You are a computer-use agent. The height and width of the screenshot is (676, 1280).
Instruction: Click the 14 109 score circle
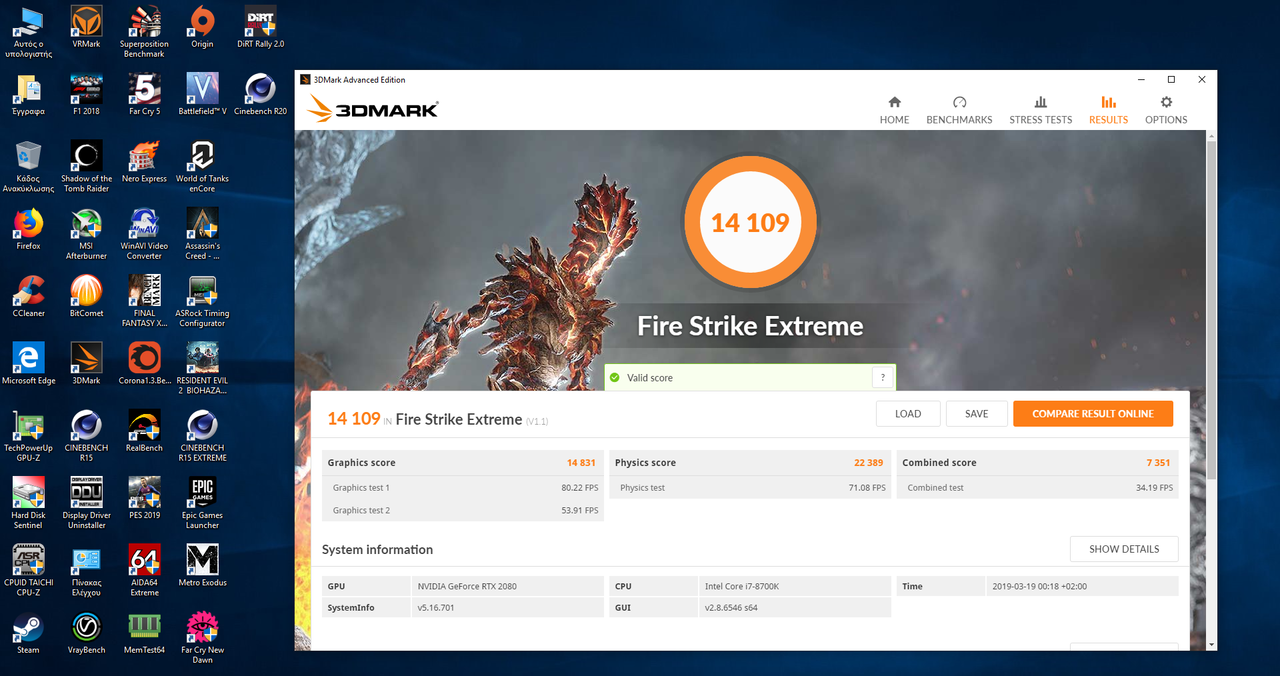tap(750, 222)
